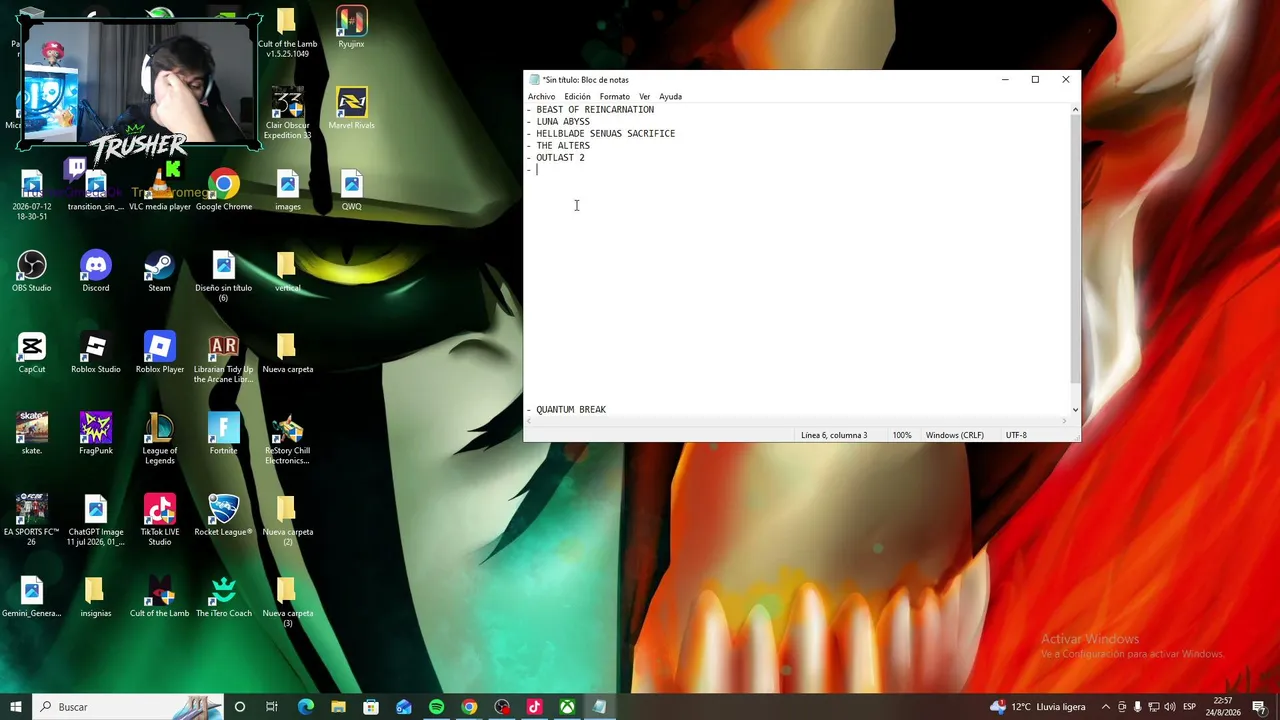The image size is (1280, 720).
Task: Open the Windows Start menu
Action: 16,707
